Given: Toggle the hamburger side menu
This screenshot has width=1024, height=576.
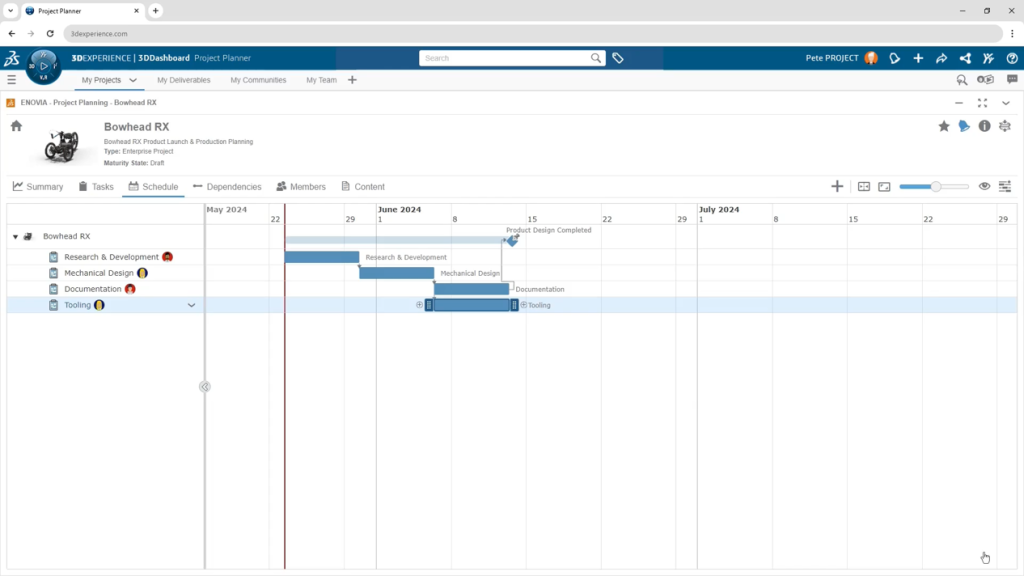Looking at the screenshot, I should click(x=11, y=80).
